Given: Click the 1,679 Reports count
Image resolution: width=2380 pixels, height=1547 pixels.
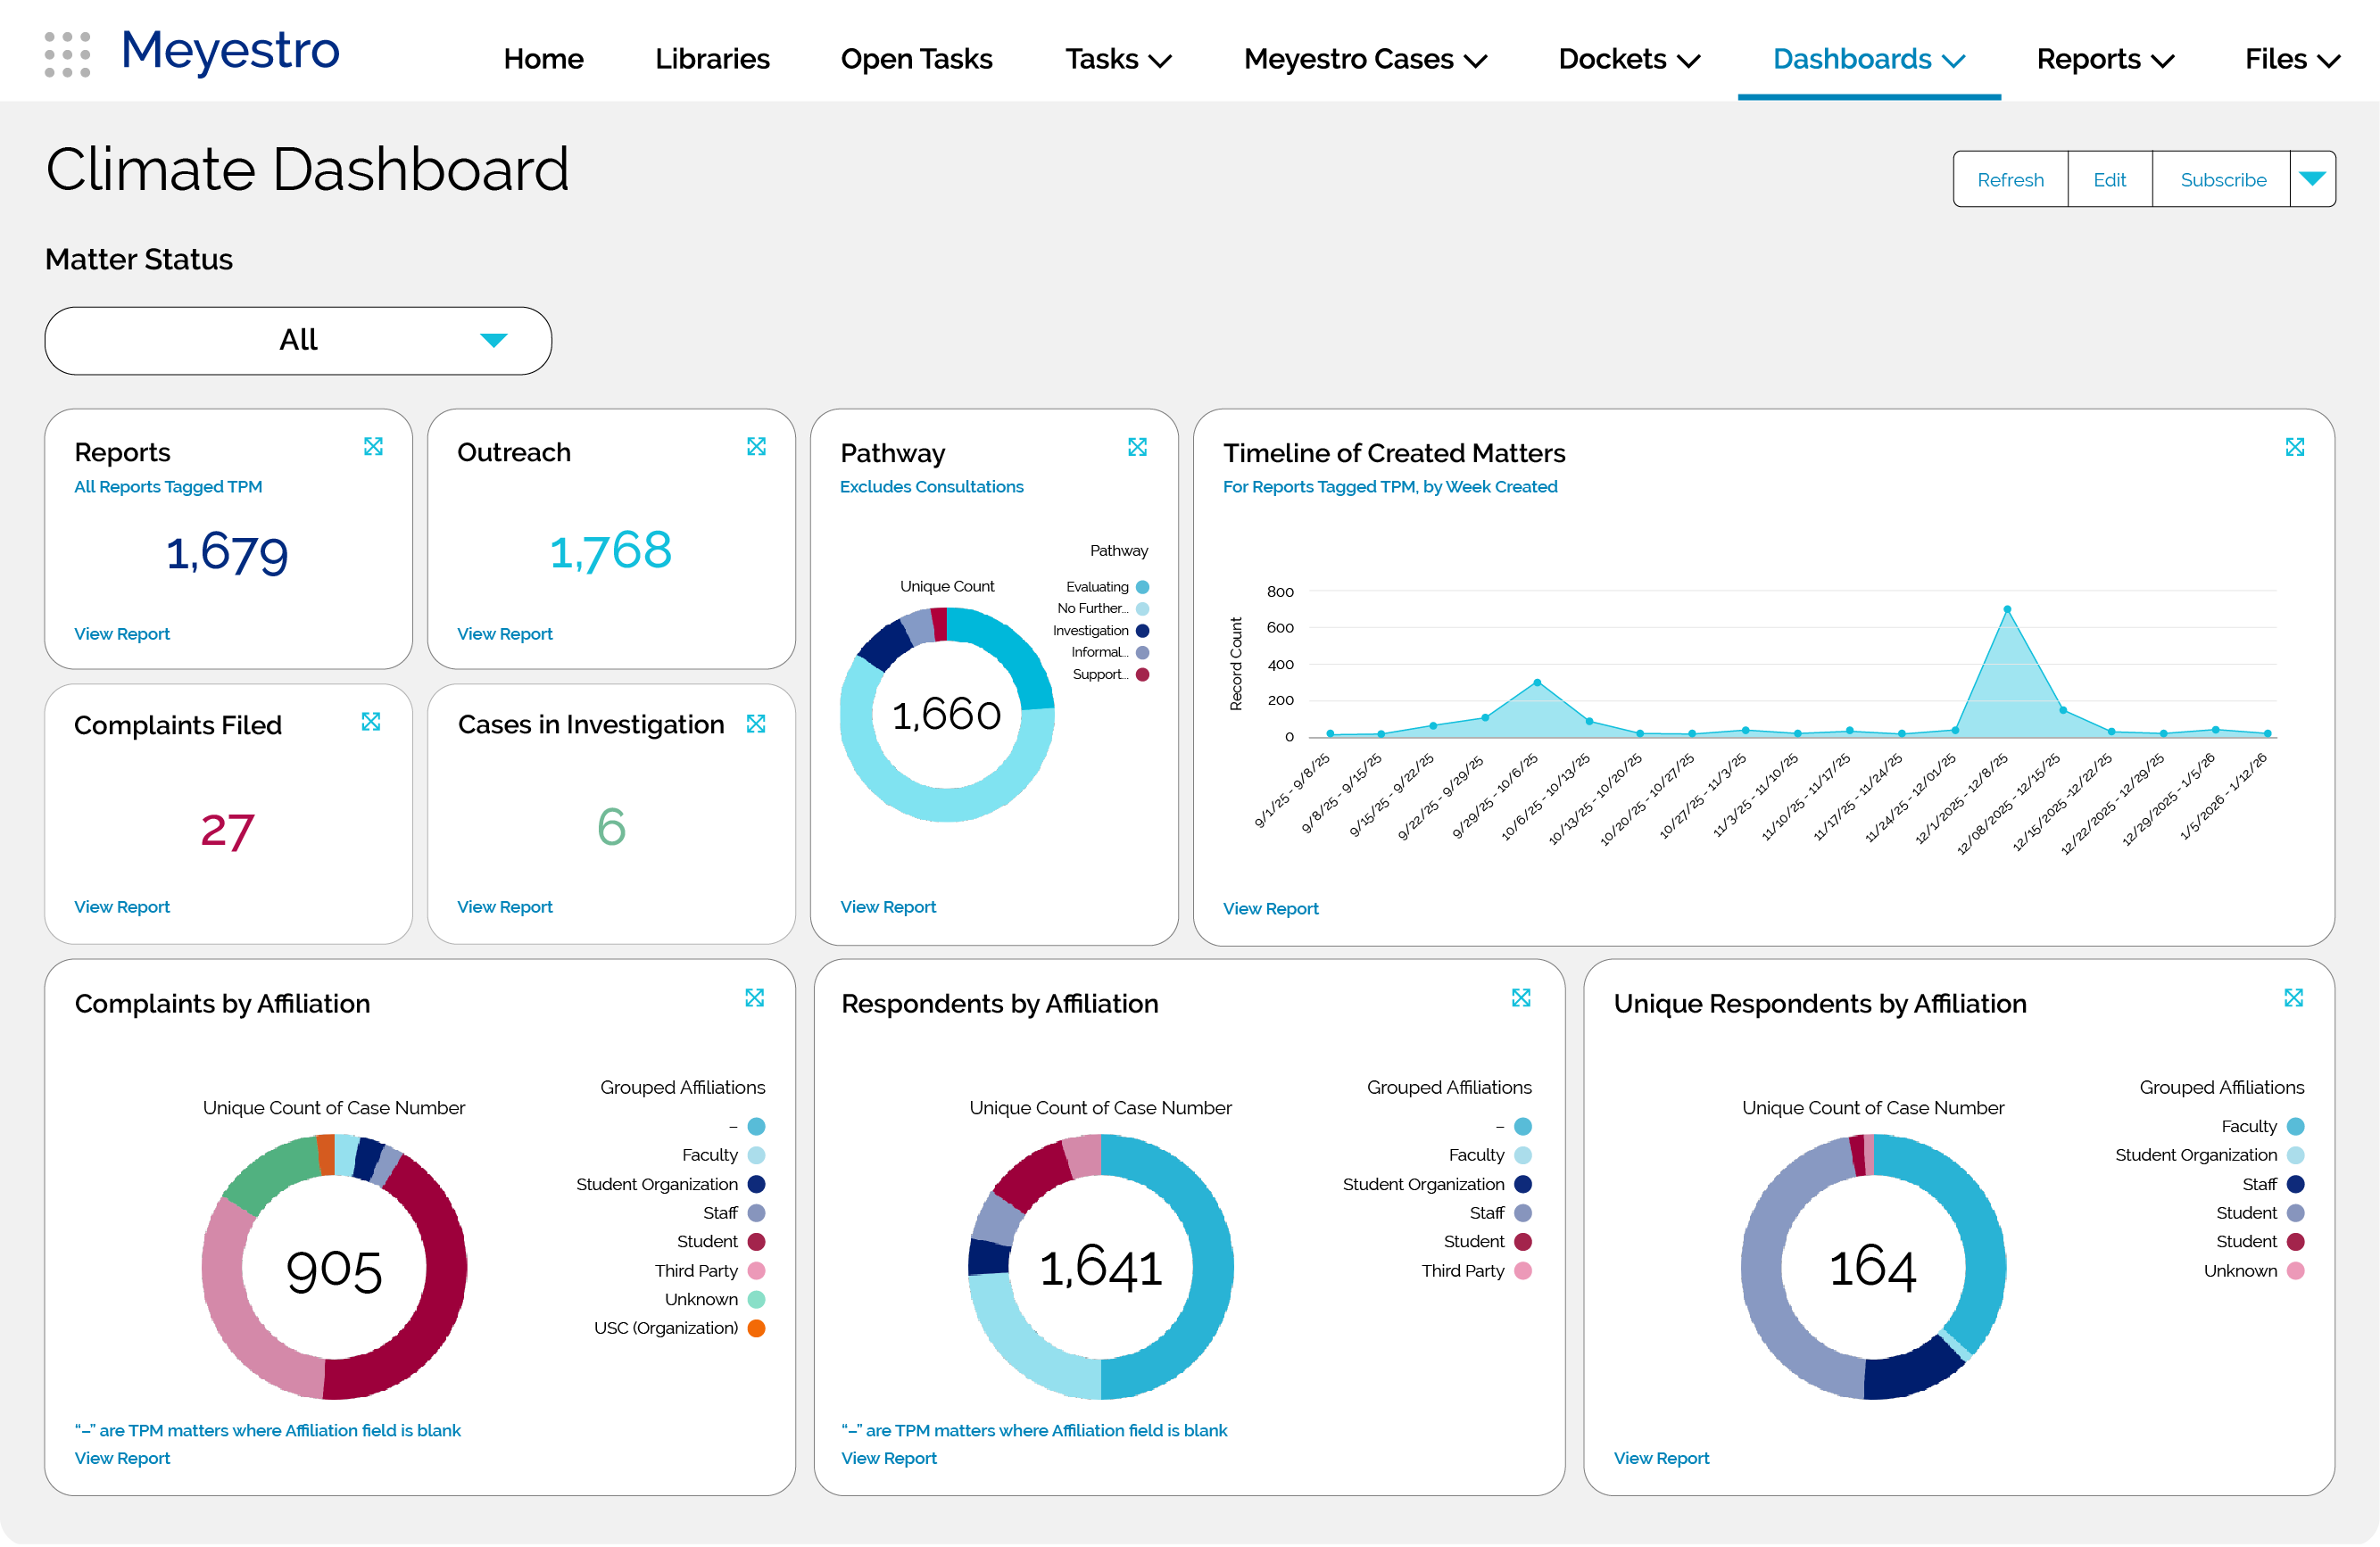Looking at the screenshot, I should pyautogui.click(x=227, y=553).
